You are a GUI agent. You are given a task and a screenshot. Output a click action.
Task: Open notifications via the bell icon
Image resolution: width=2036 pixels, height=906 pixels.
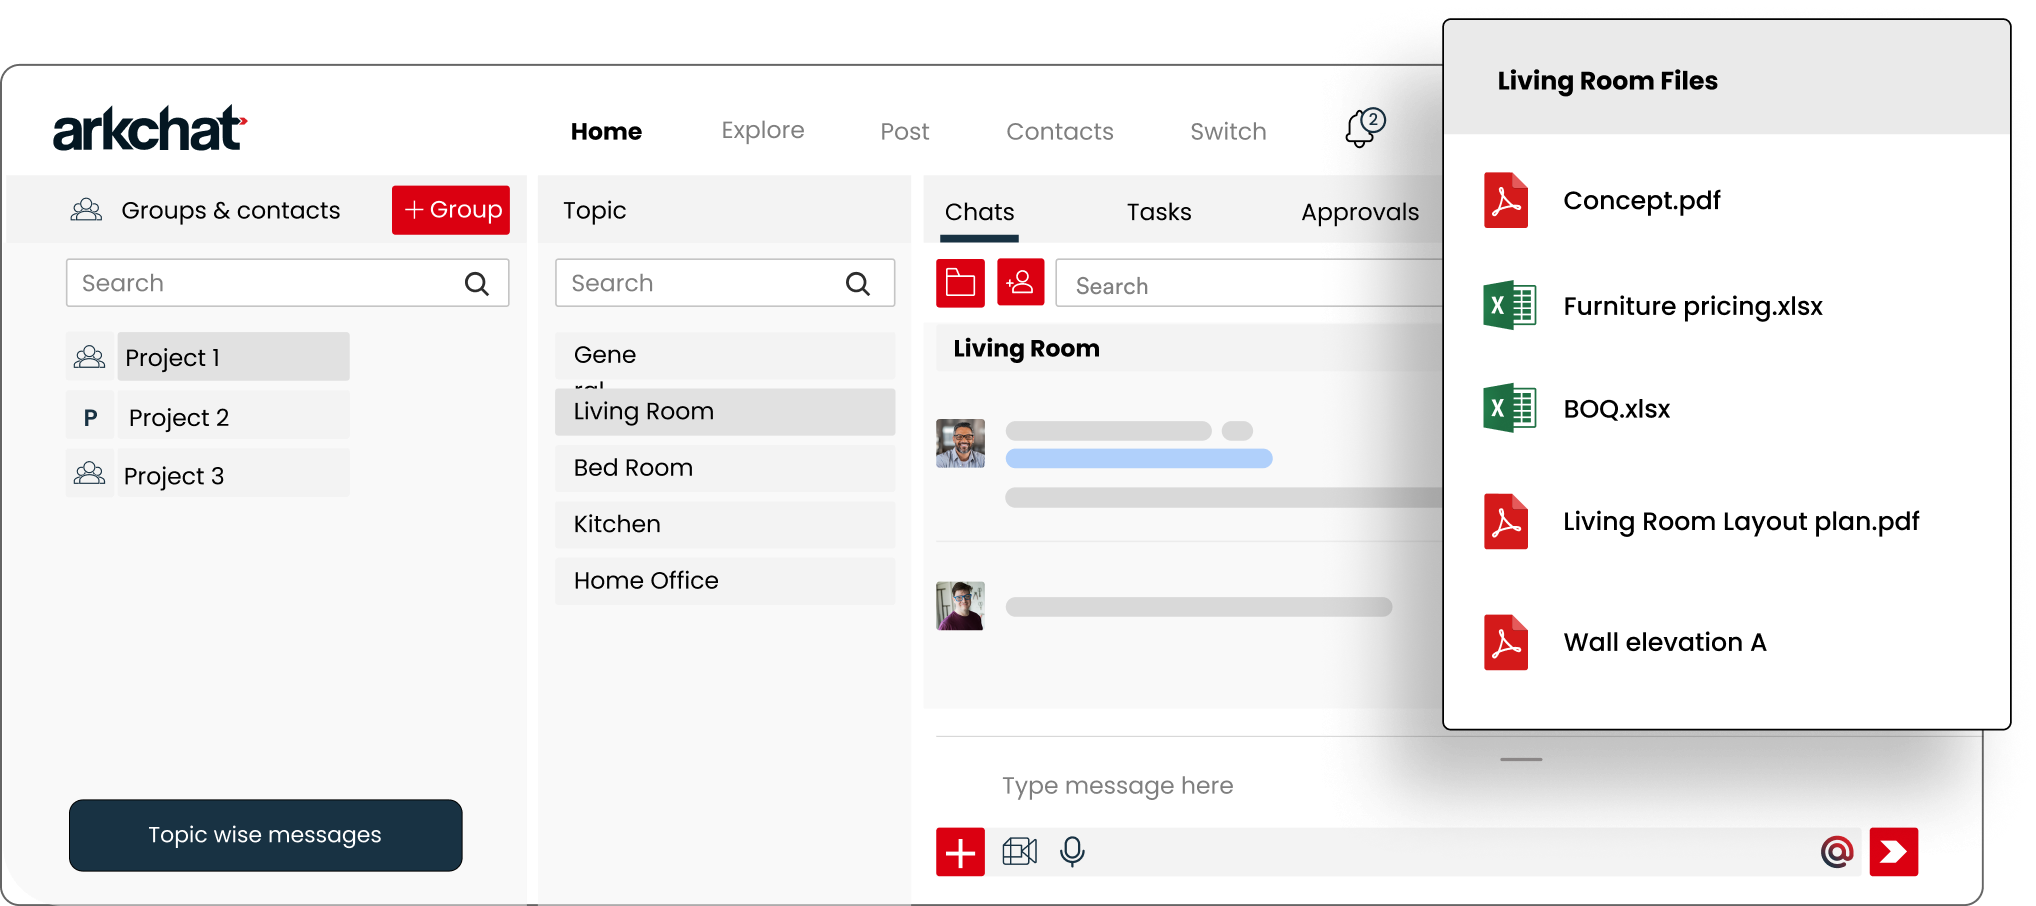(x=1360, y=128)
